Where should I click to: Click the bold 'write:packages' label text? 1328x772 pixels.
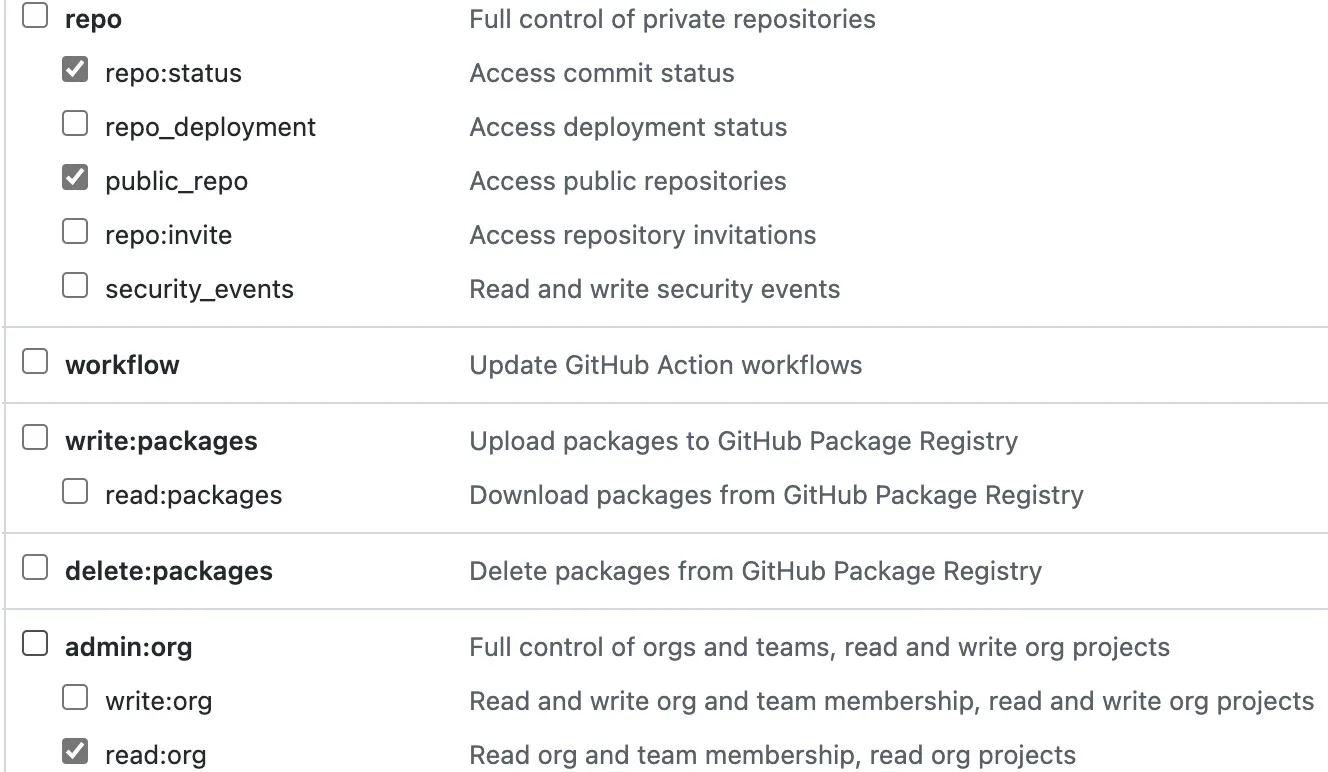click(x=161, y=441)
